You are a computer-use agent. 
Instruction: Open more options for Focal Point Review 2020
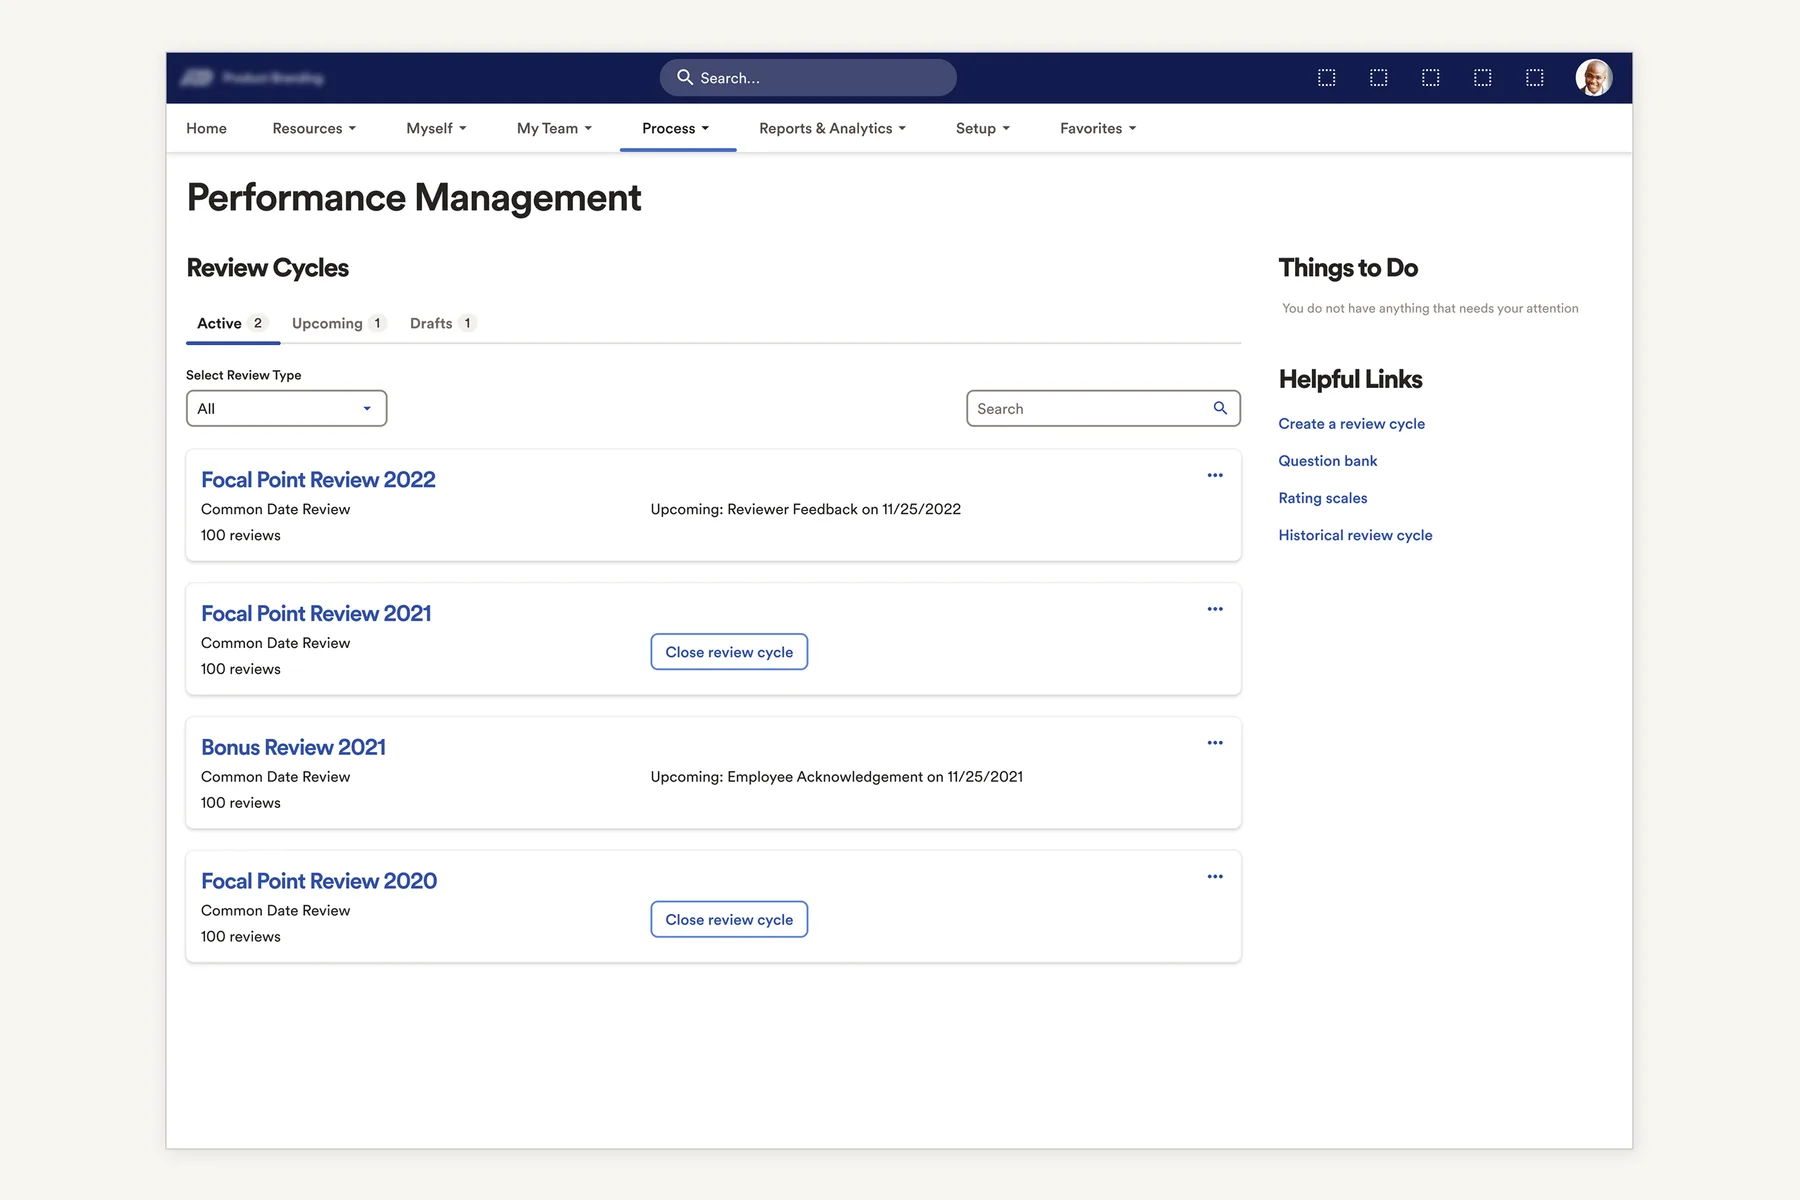1215,877
